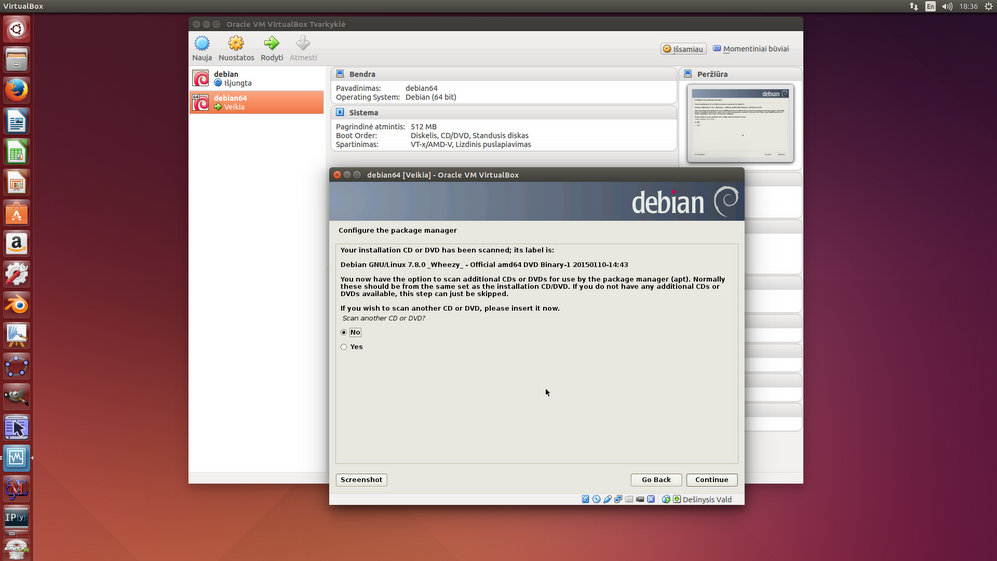Switch to Momentiniai būviai snapshots view
Viewport: 997px width, 561px height.
coord(750,48)
